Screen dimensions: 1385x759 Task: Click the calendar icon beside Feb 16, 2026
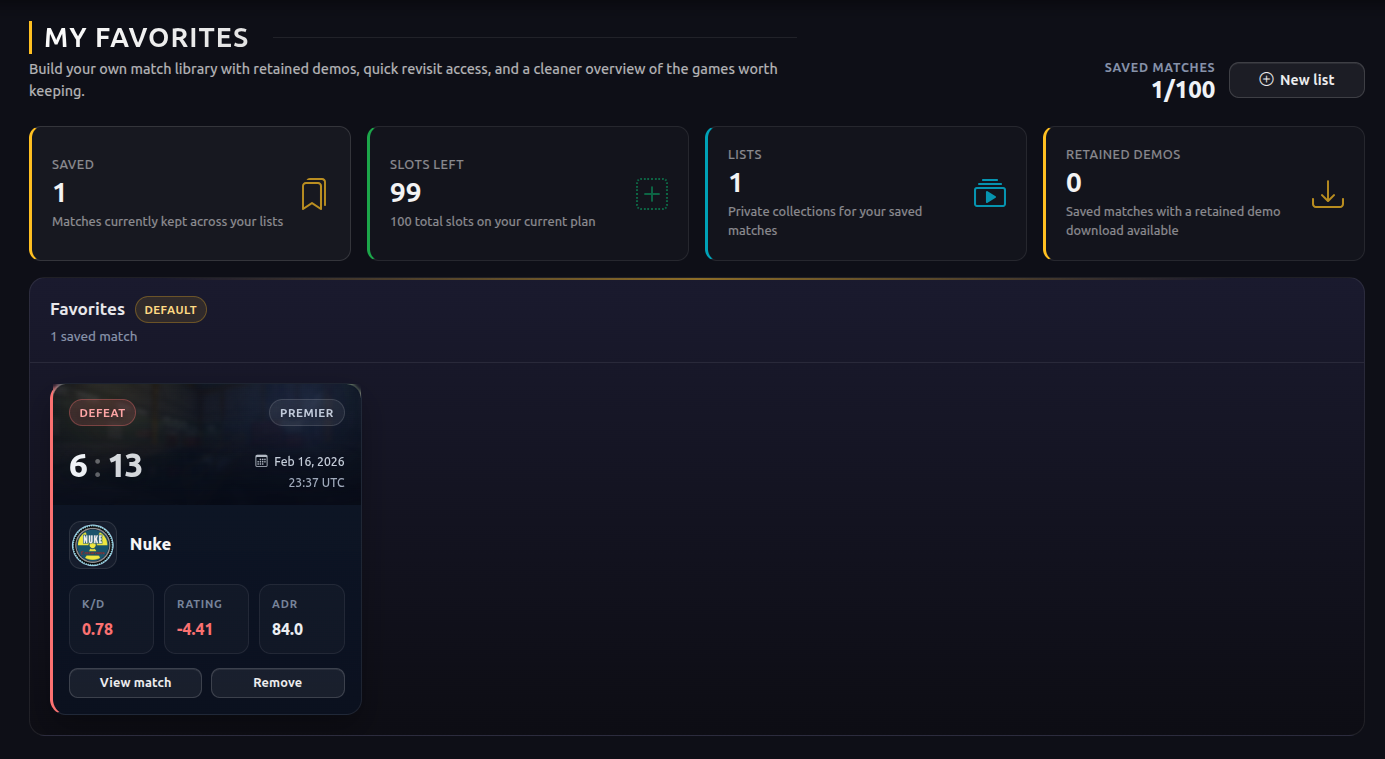(263, 461)
